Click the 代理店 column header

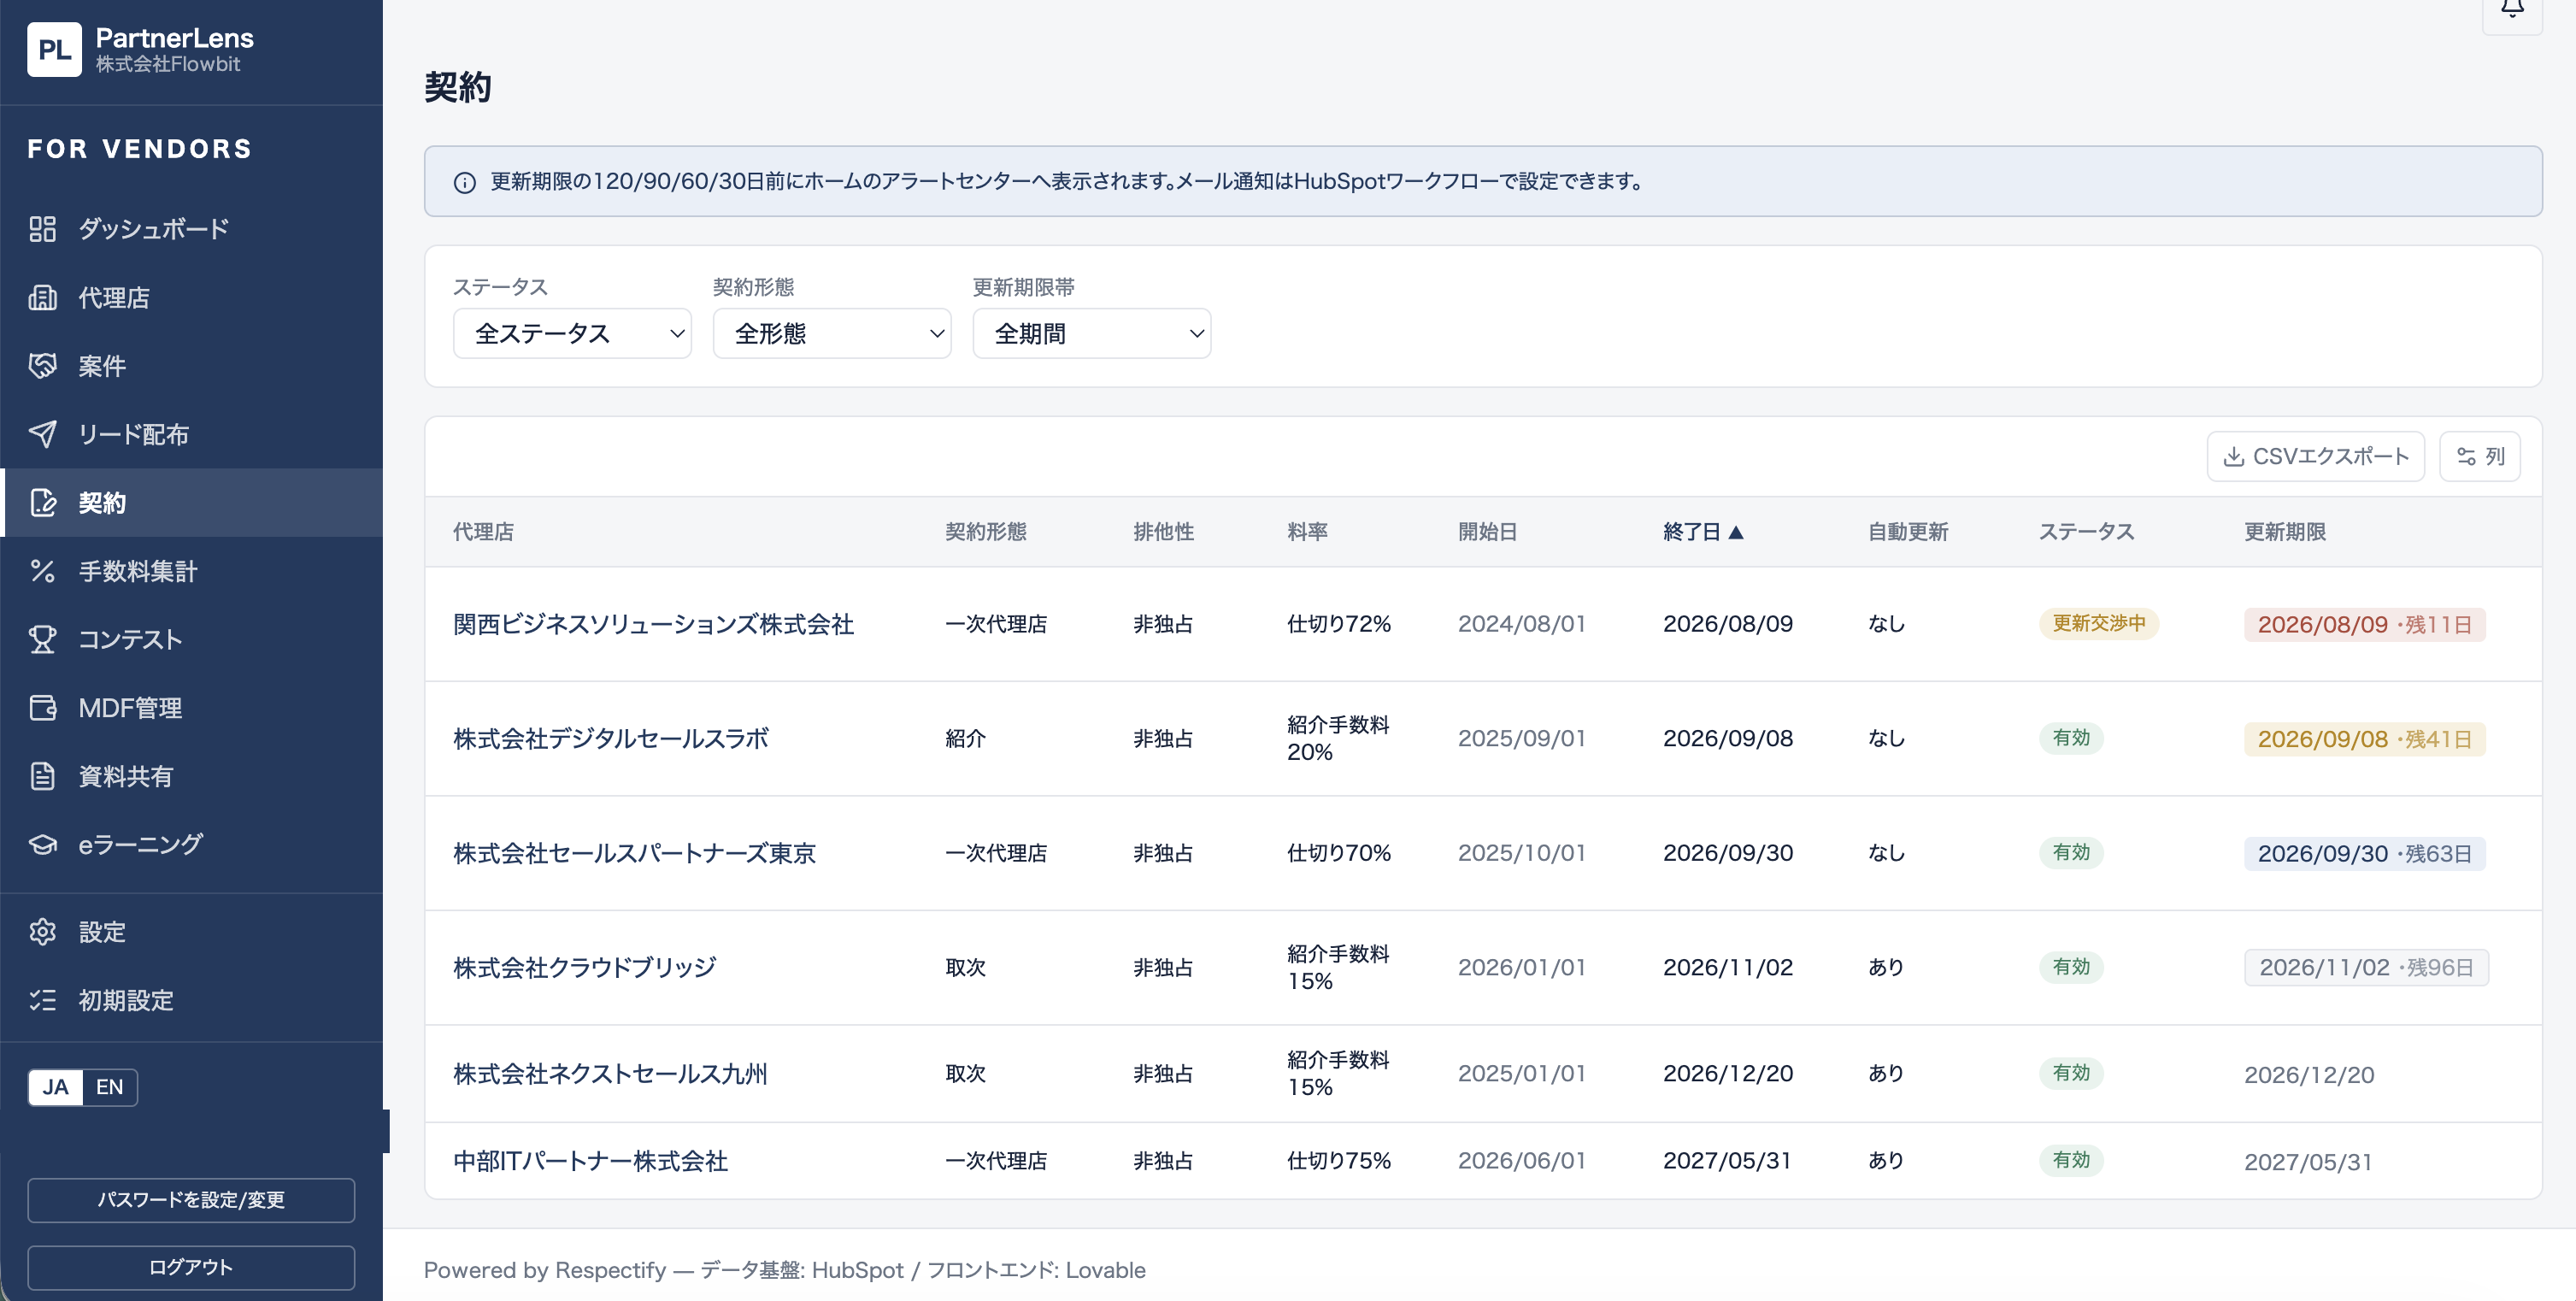coord(483,532)
